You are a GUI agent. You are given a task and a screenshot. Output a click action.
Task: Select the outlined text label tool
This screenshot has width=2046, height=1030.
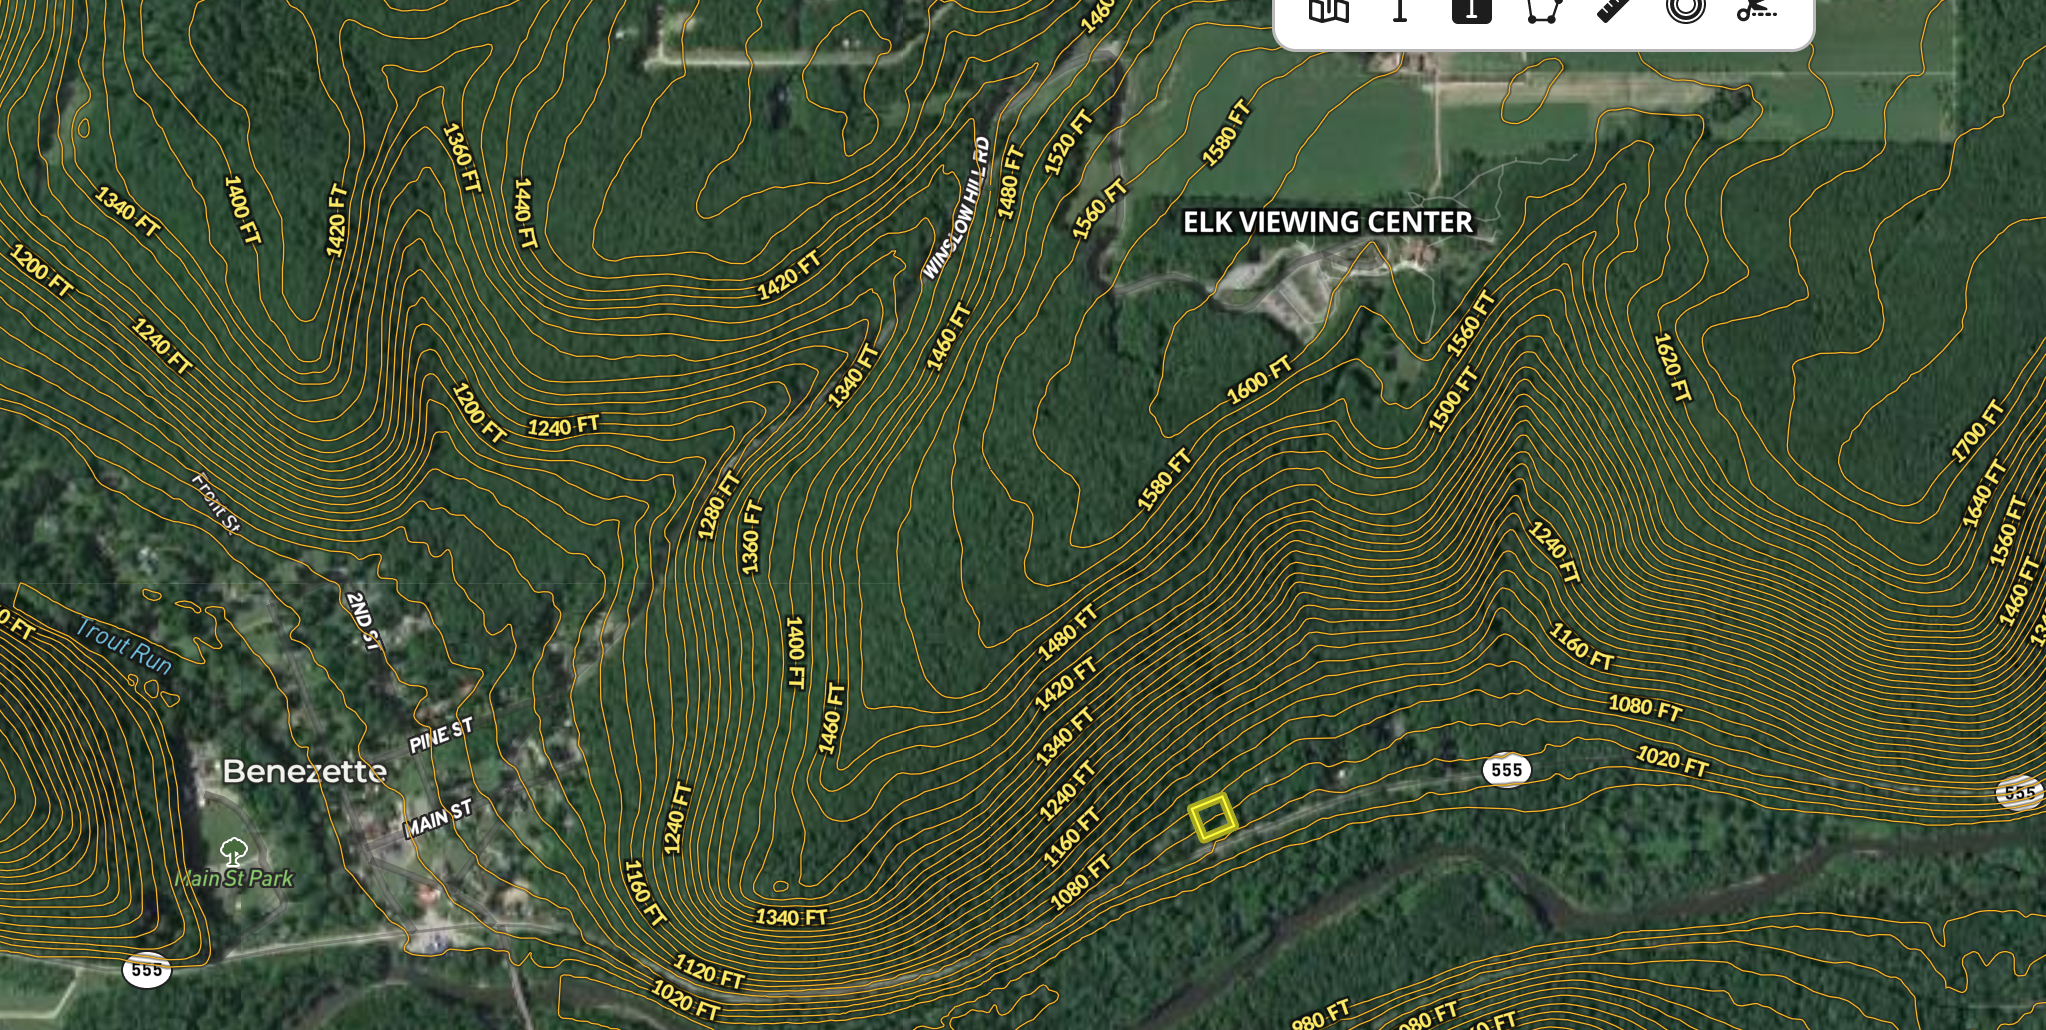1401,10
